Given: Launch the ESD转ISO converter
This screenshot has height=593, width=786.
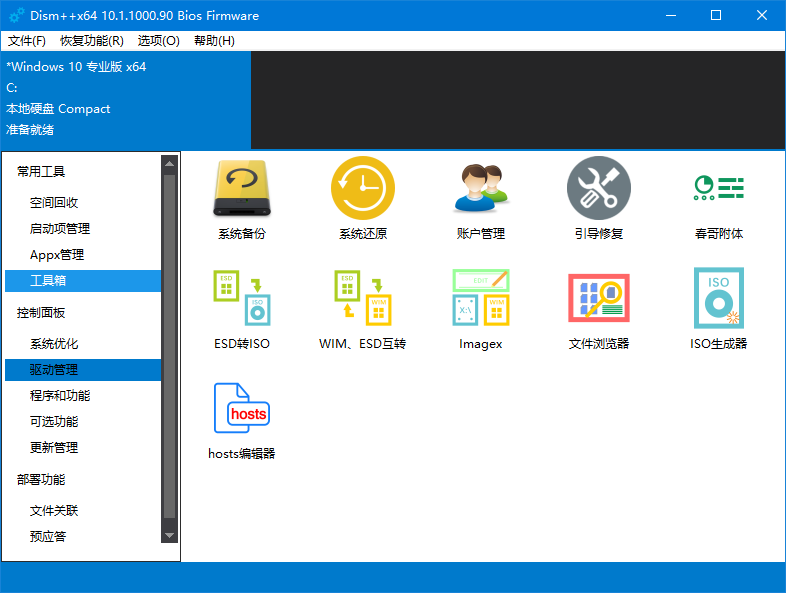Looking at the screenshot, I should pyautogui.click(x=242, y=299).
